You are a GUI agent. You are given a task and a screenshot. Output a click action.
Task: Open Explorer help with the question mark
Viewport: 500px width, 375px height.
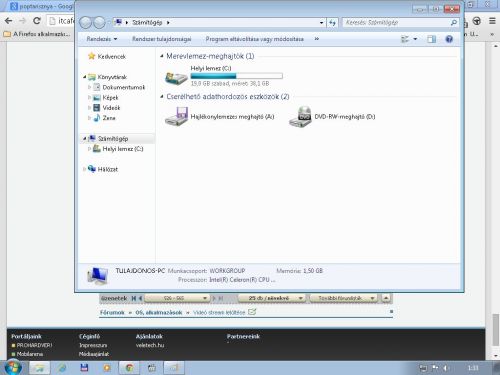click(449, 39)
